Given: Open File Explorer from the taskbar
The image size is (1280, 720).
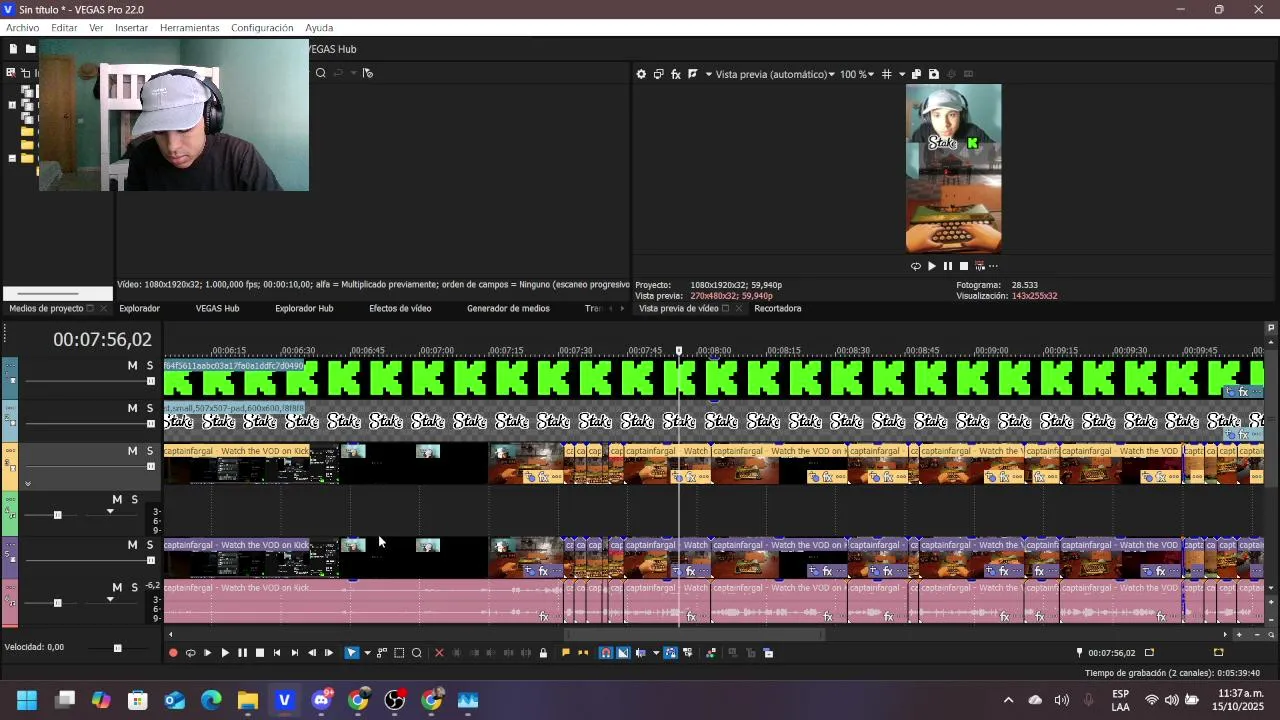Looking at the screenshot, I should click(248, 700).
